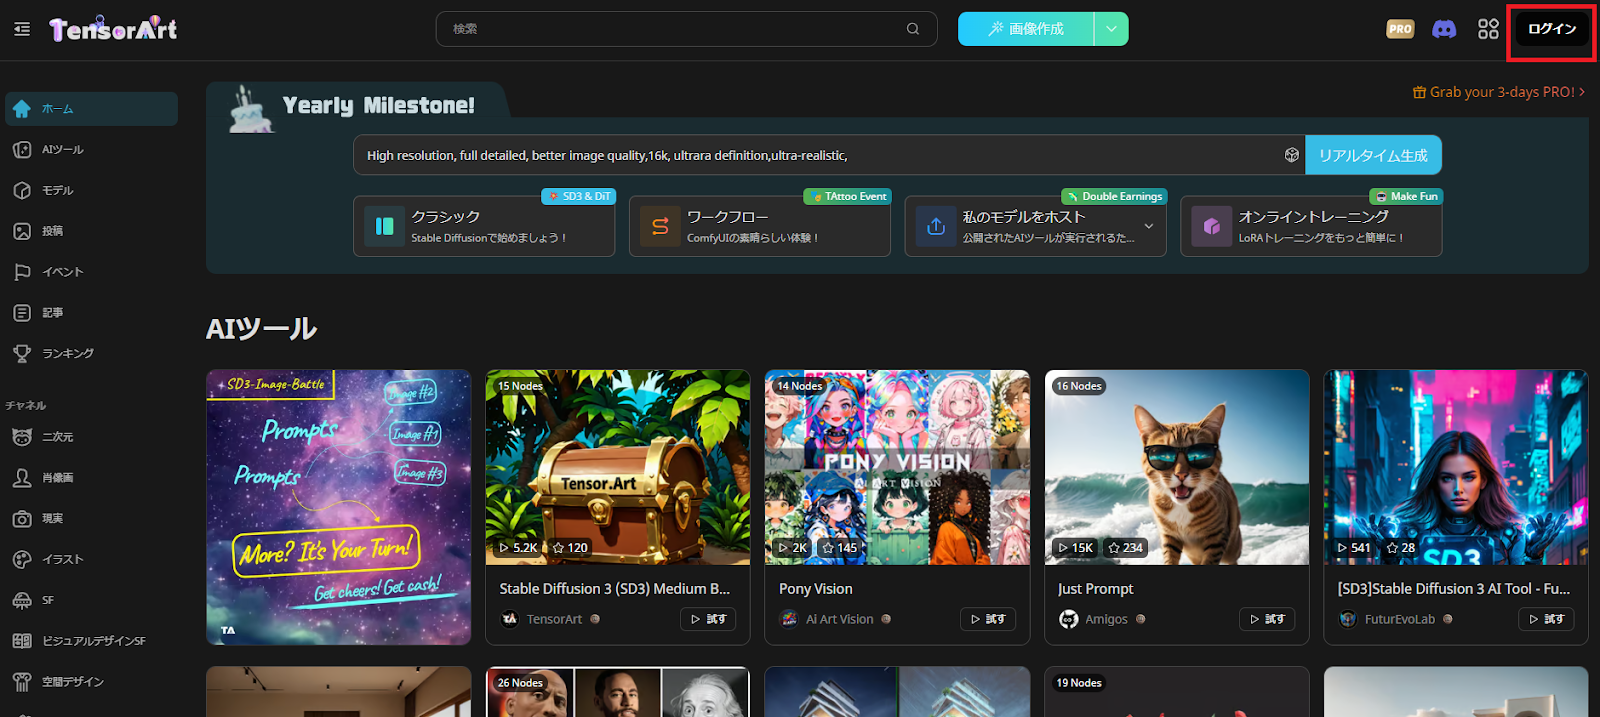
Task: Click the Just Prompt title text
Action: [x=1096, y=589]
